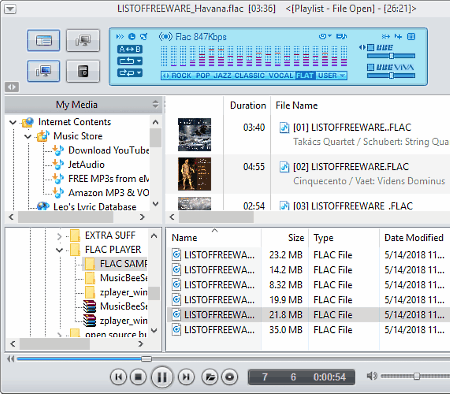Sort files by Date Modified column
The image size is (450, 394).
[414, 238]
